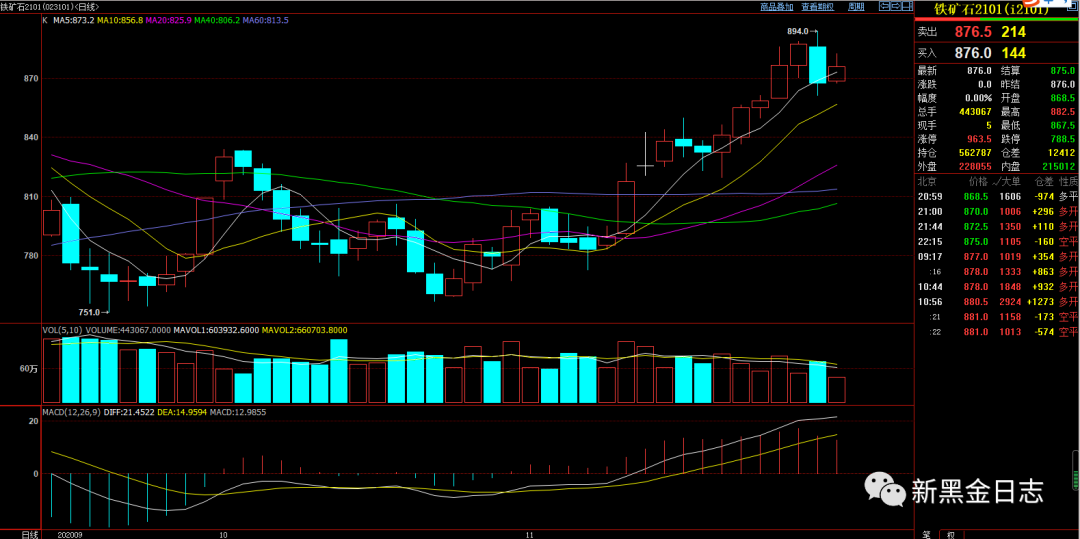1080x539 pixels.
Task: Switch to the 笔 tab
Action: point(926,534)
